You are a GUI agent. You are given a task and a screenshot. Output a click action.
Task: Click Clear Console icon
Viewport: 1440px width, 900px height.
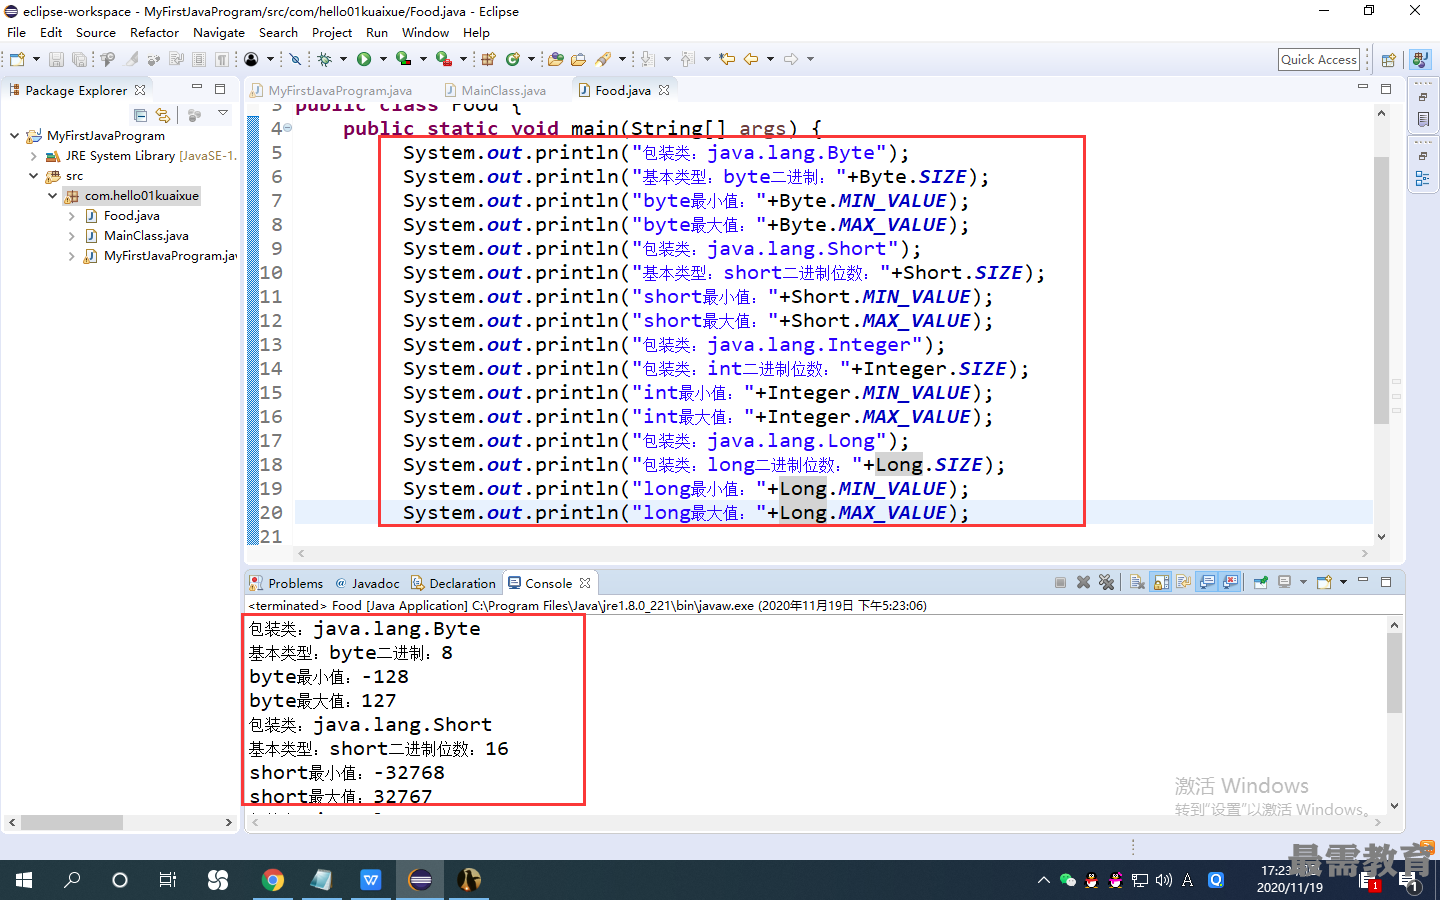click(1137, 582)
